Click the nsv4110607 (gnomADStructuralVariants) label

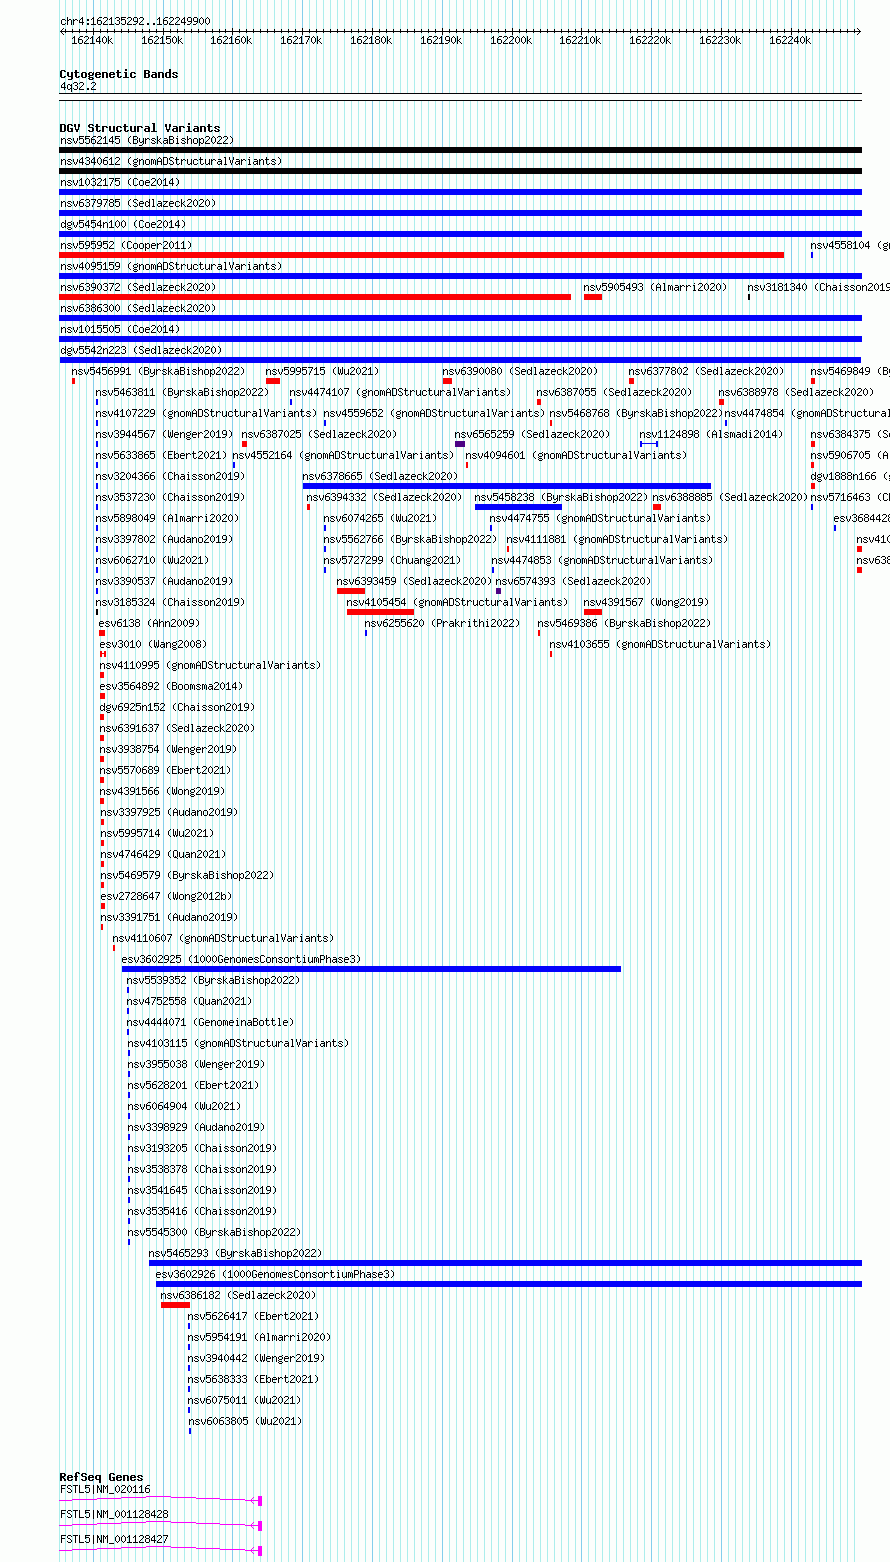223,938
